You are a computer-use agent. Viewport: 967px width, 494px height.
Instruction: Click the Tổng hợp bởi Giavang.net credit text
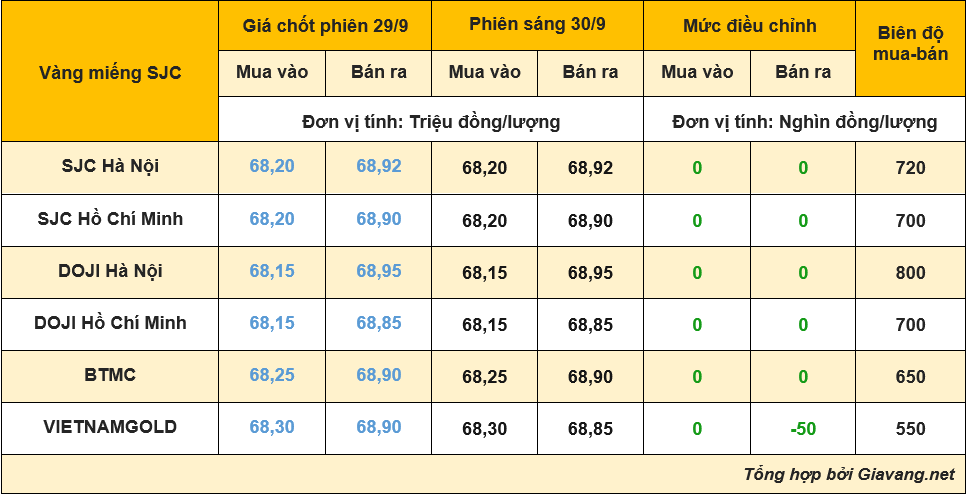(x=849, y=474)
